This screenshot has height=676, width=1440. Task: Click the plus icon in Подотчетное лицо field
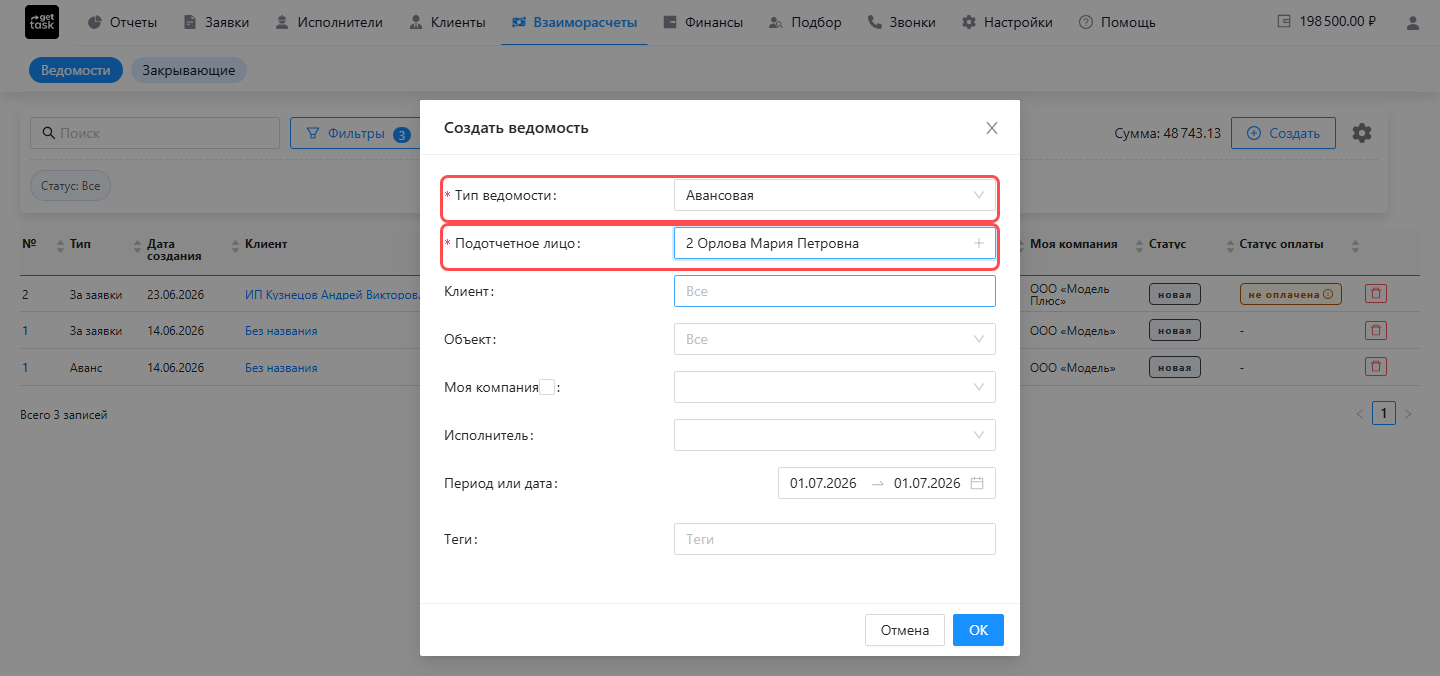[x=979, y=243]
